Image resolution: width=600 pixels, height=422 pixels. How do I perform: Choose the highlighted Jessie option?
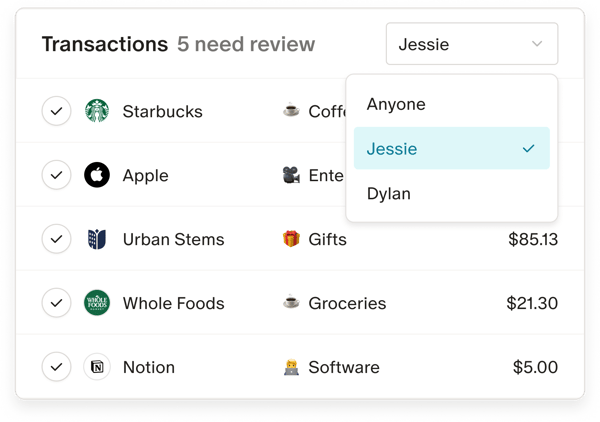coord(452,148)
